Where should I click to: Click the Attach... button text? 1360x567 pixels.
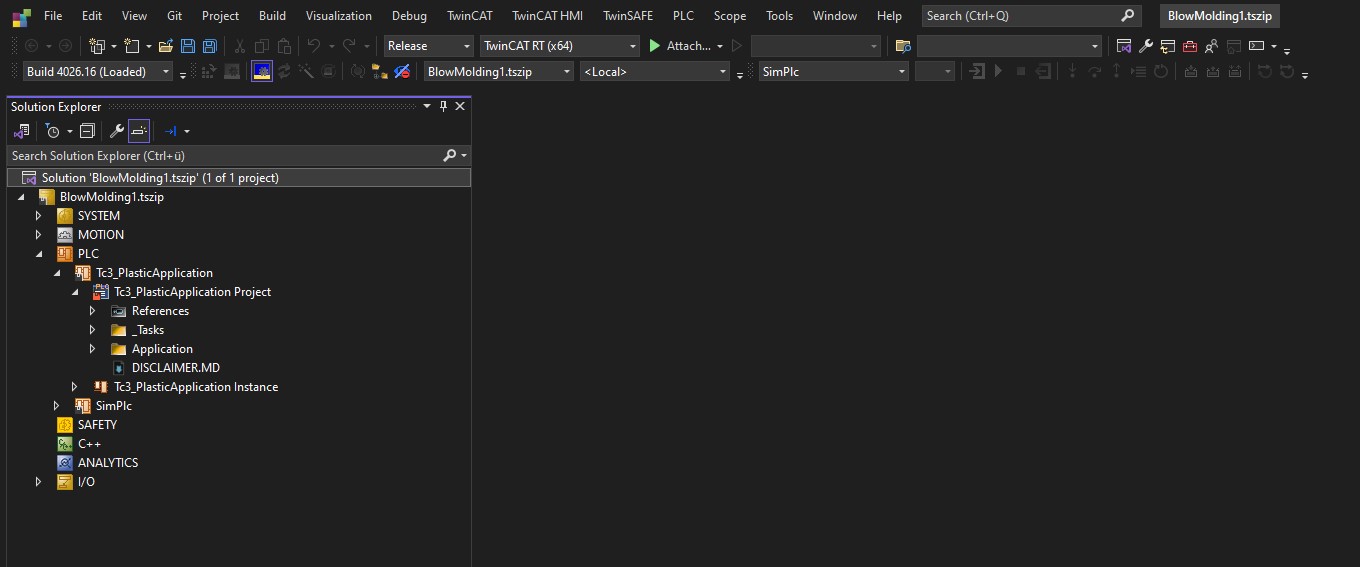coord(689,46)
